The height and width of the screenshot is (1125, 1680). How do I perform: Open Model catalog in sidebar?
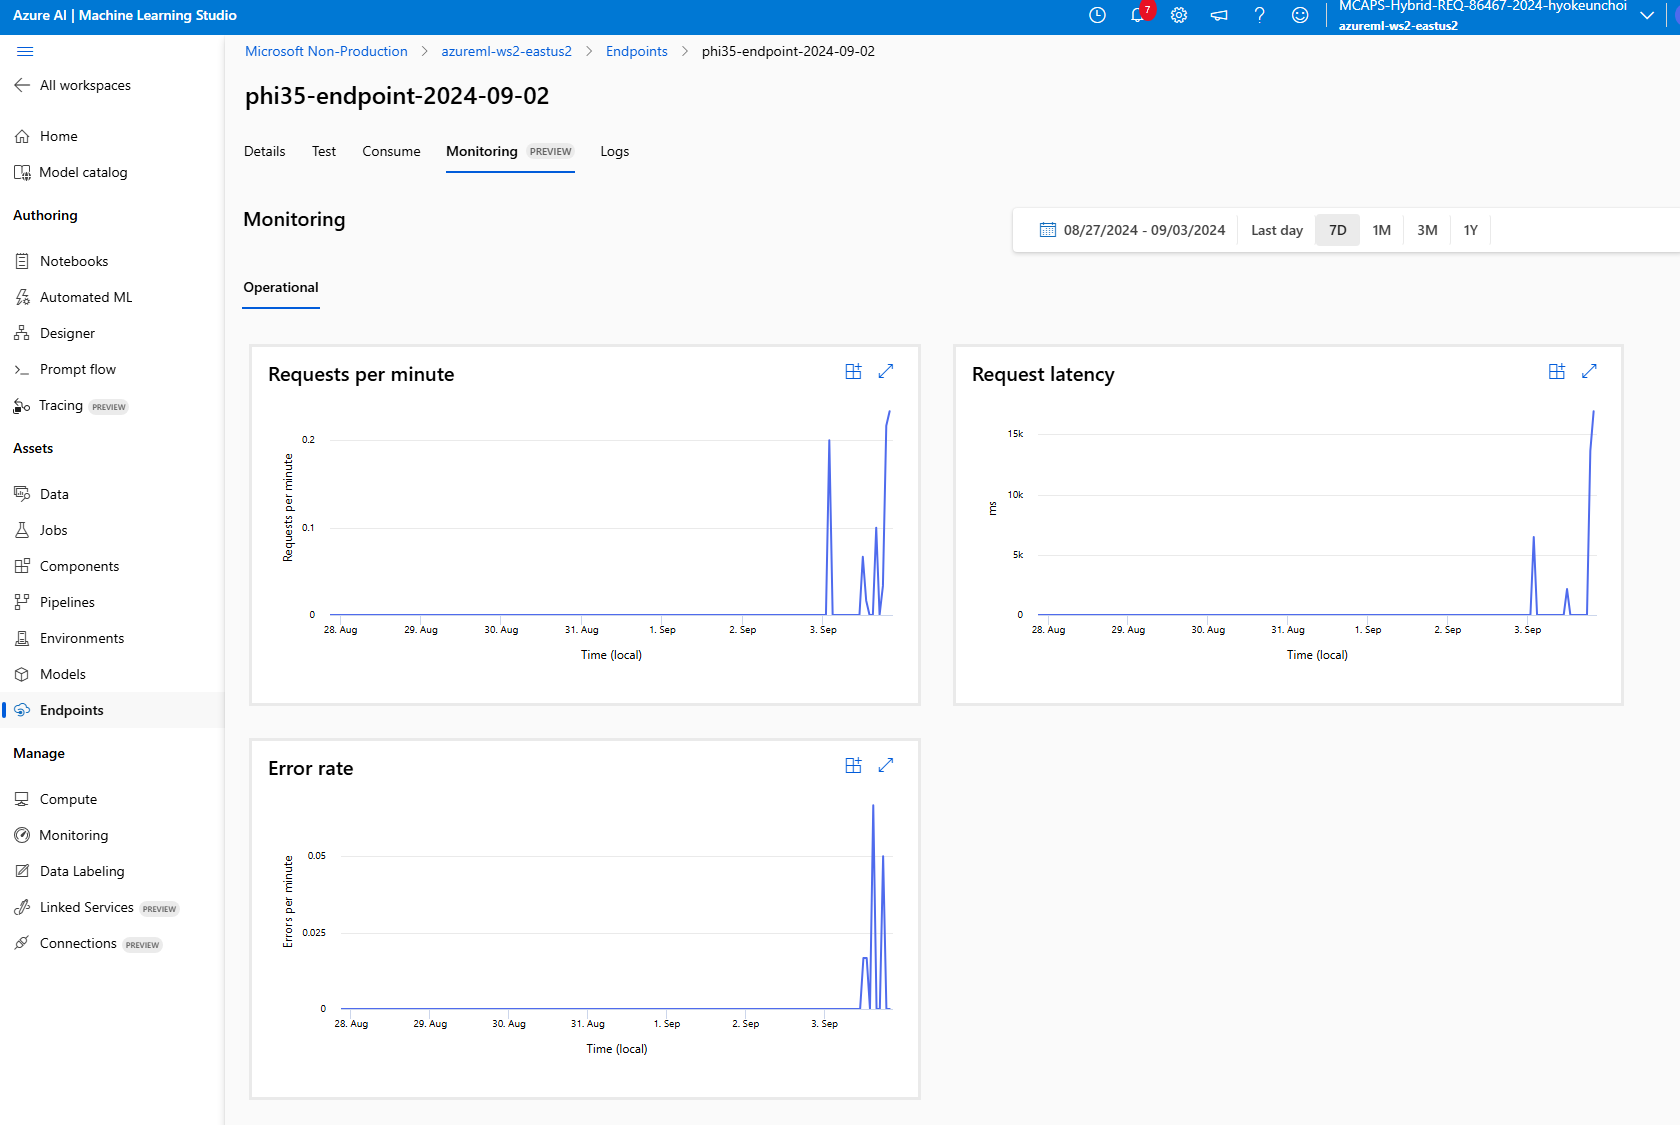71,172
